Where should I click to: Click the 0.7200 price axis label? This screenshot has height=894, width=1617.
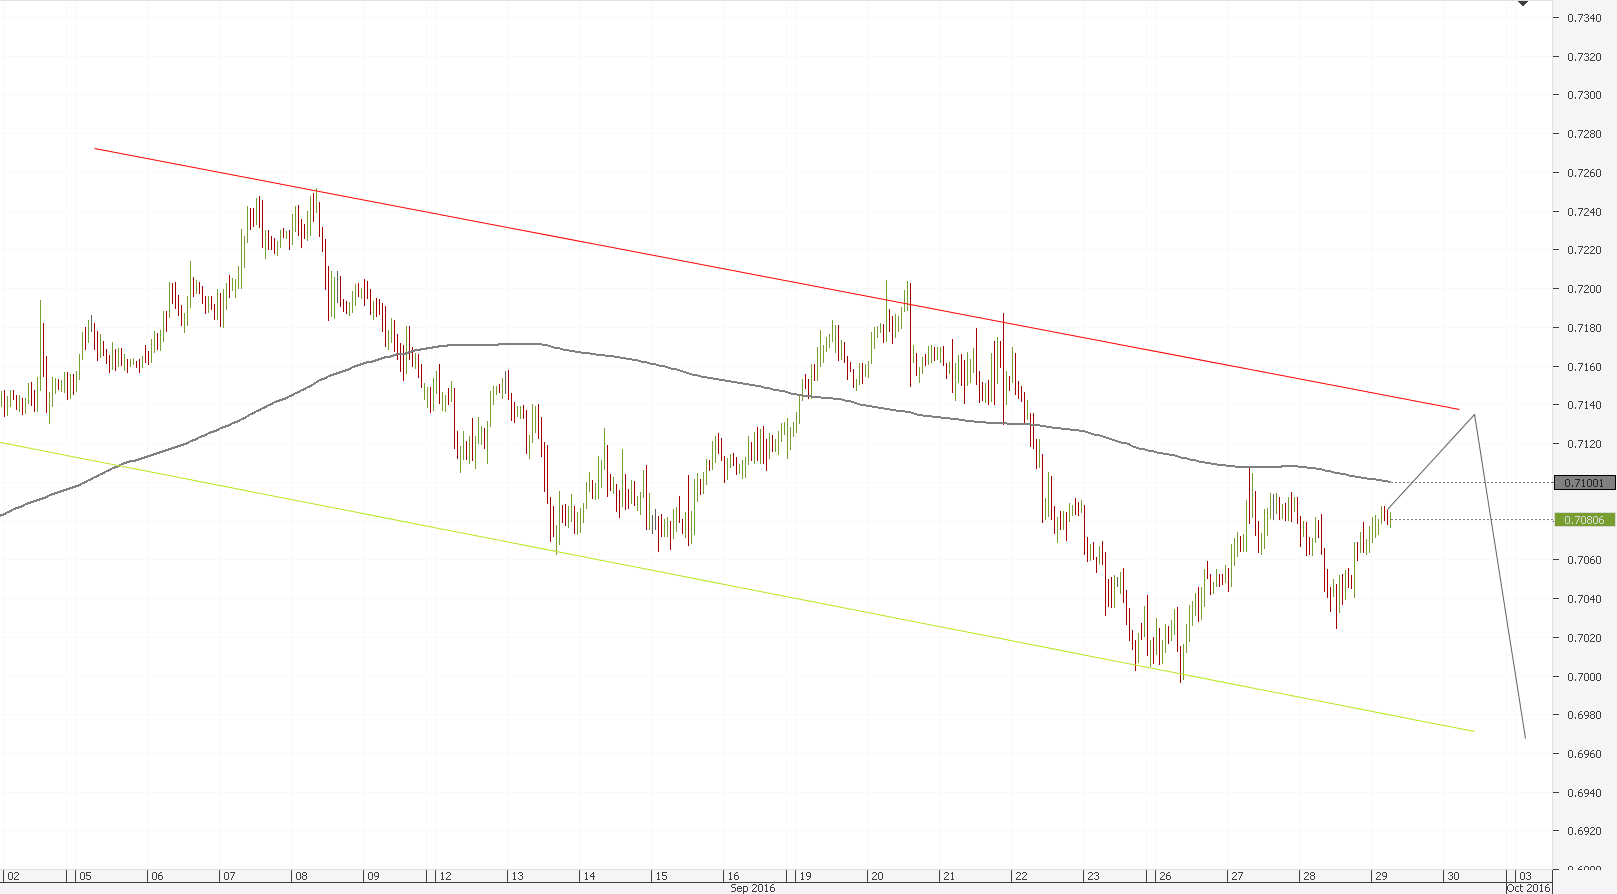click(1584, 289)
